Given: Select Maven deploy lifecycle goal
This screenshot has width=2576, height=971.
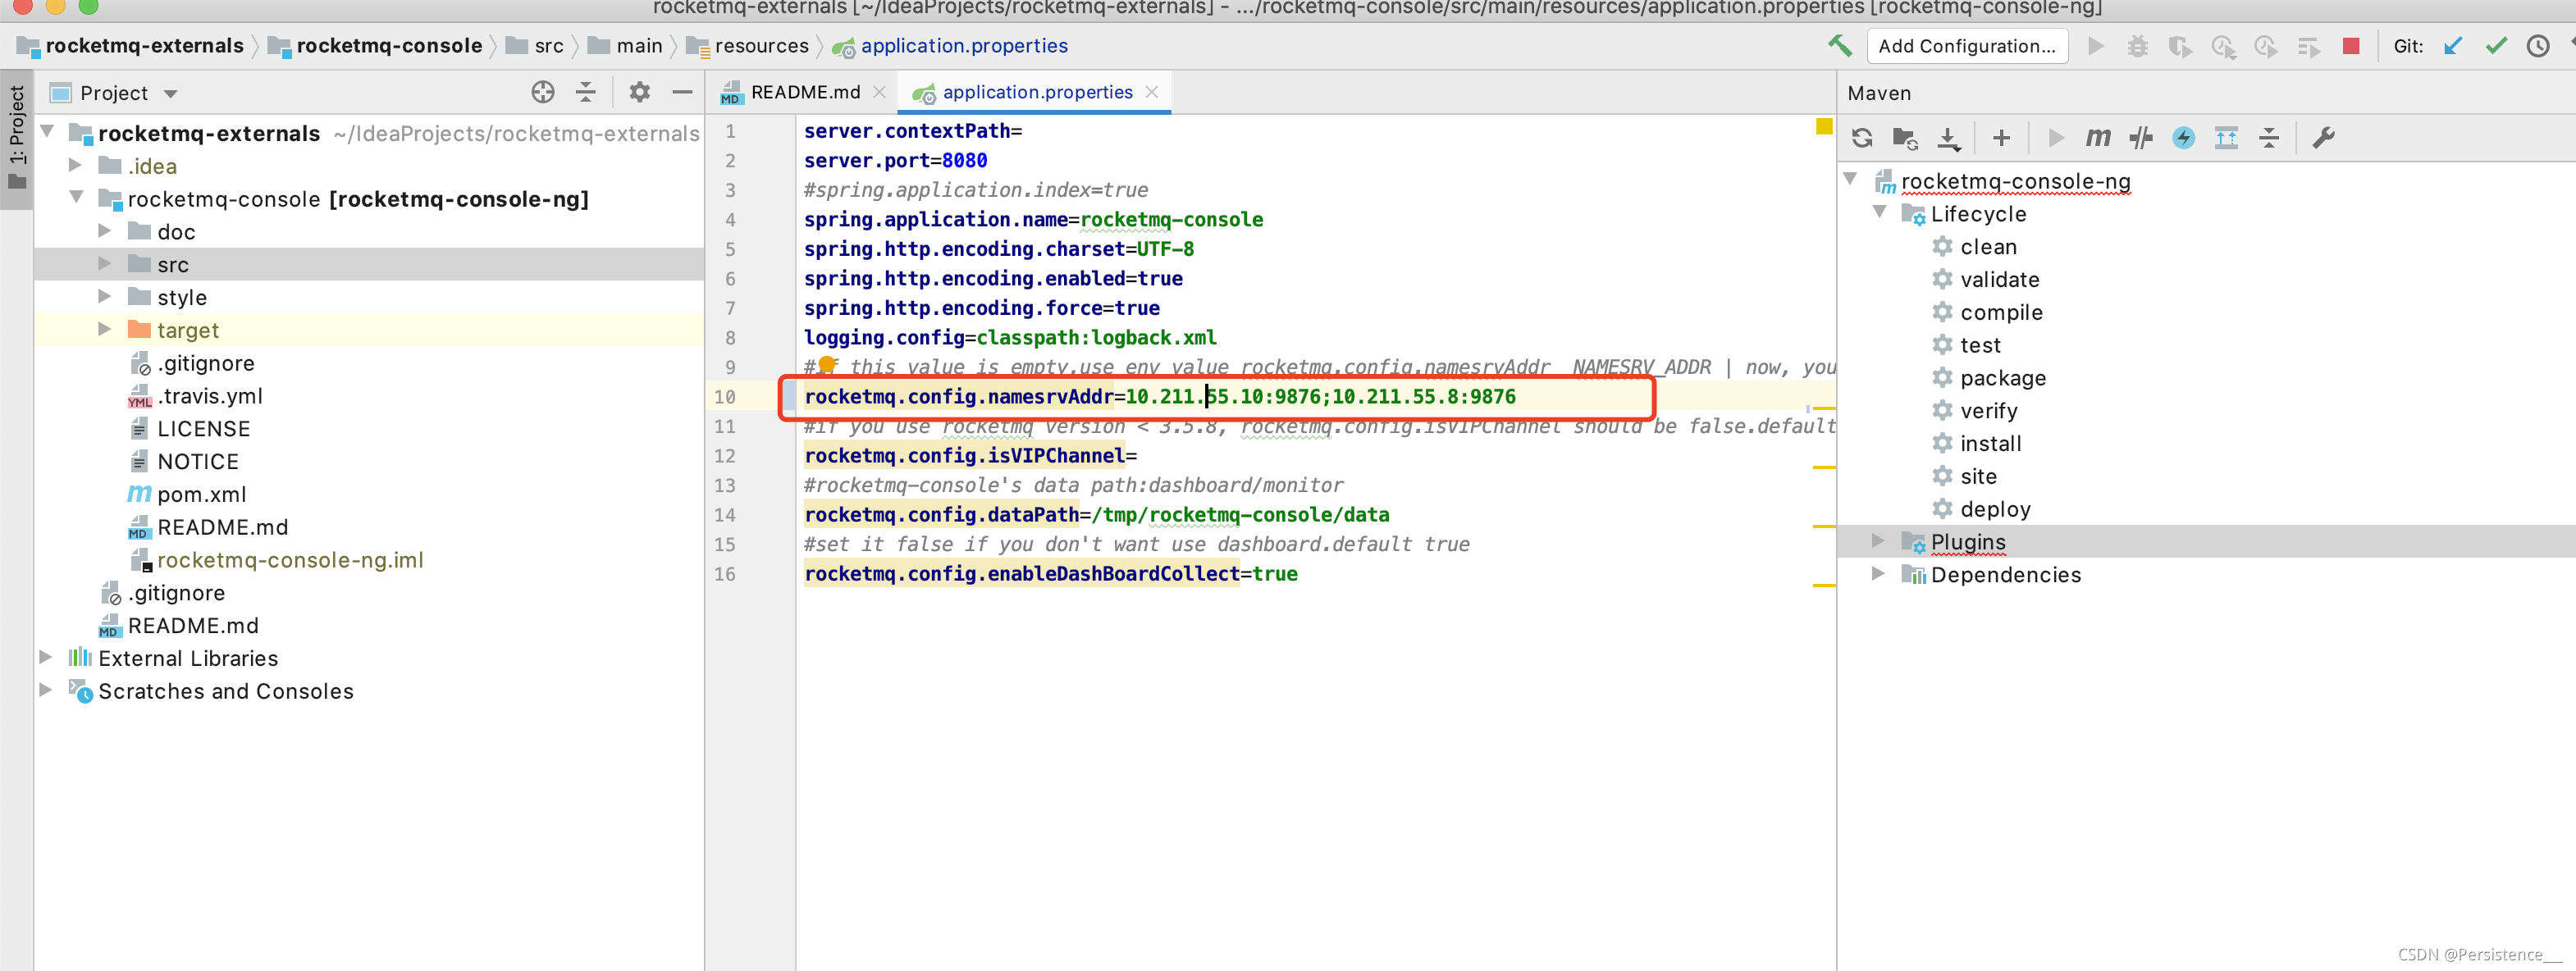Looking at the screenshot, I should click(x=1995, y=509).
